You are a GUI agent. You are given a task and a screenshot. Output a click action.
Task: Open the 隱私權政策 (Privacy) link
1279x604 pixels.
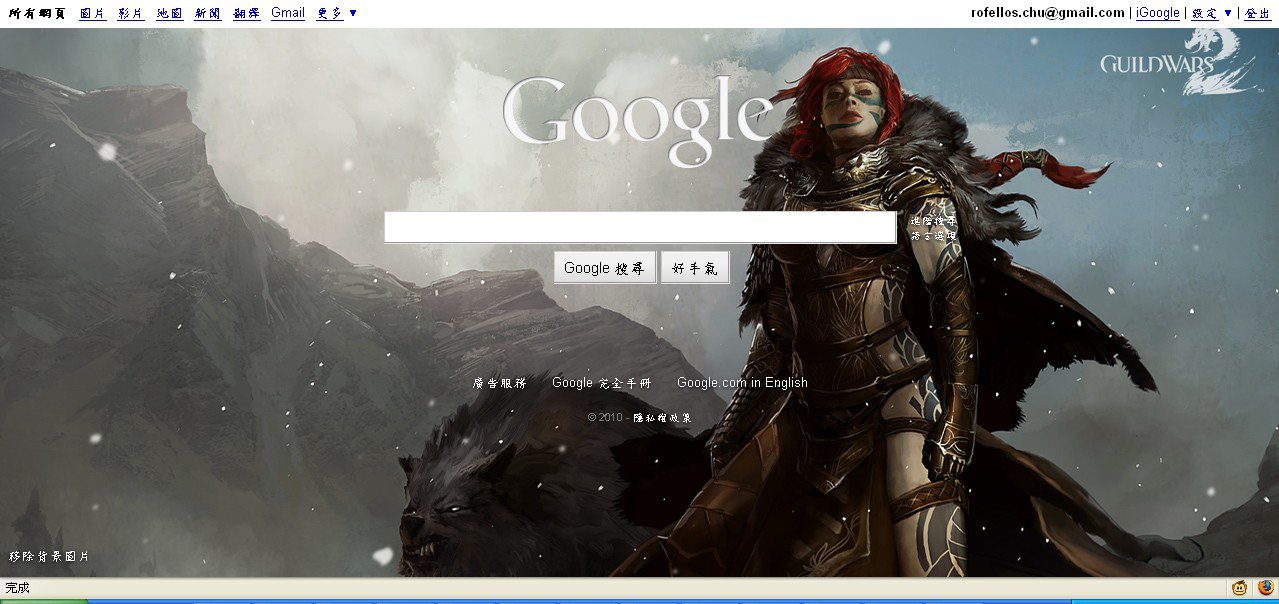point(662,418)
